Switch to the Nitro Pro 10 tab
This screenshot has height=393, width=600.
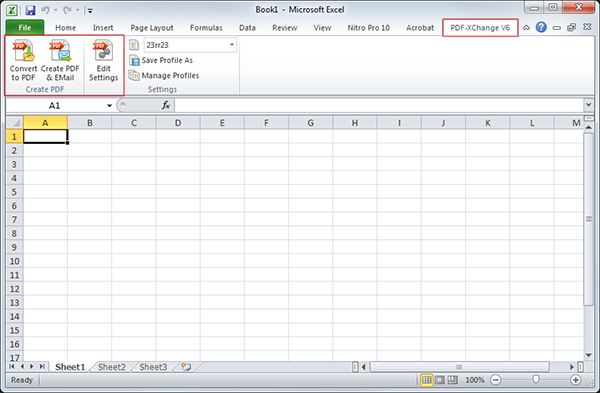click(x=368, y=28)
